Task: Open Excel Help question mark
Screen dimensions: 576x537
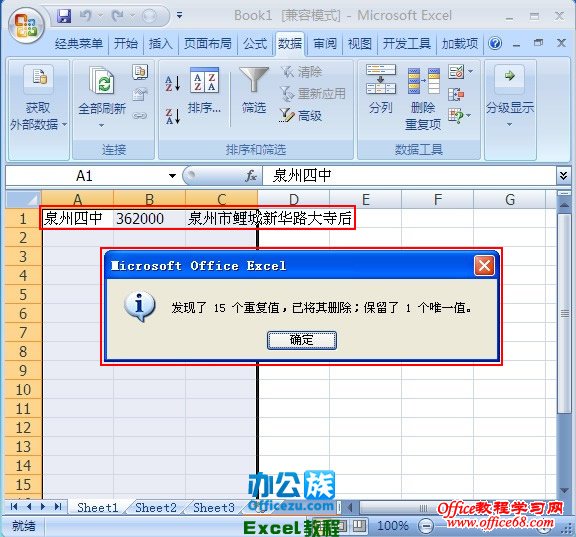Action: coord(495,43)
